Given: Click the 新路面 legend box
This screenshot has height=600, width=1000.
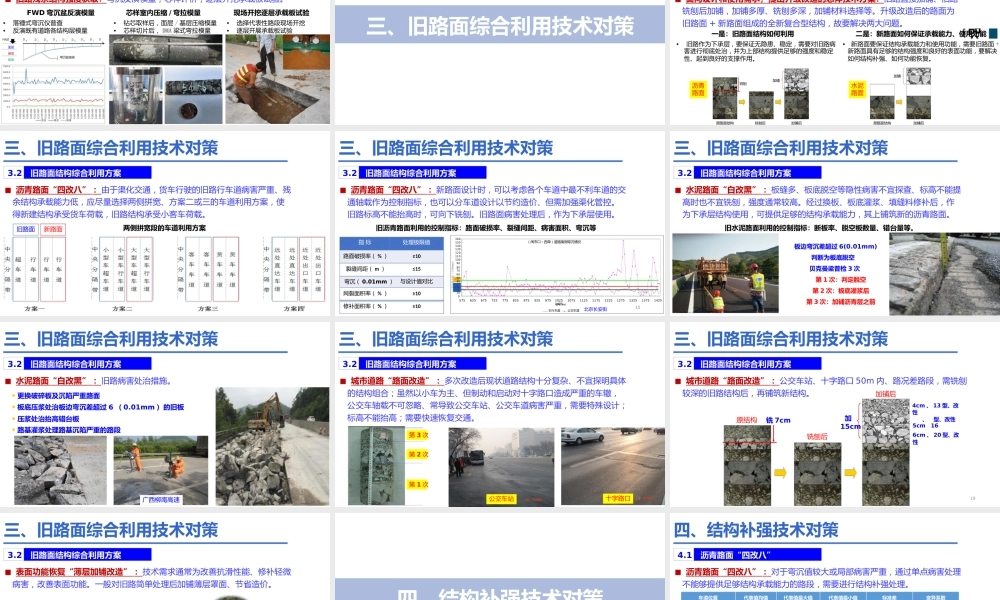Looking at the screenshot, I should point(53,229).
